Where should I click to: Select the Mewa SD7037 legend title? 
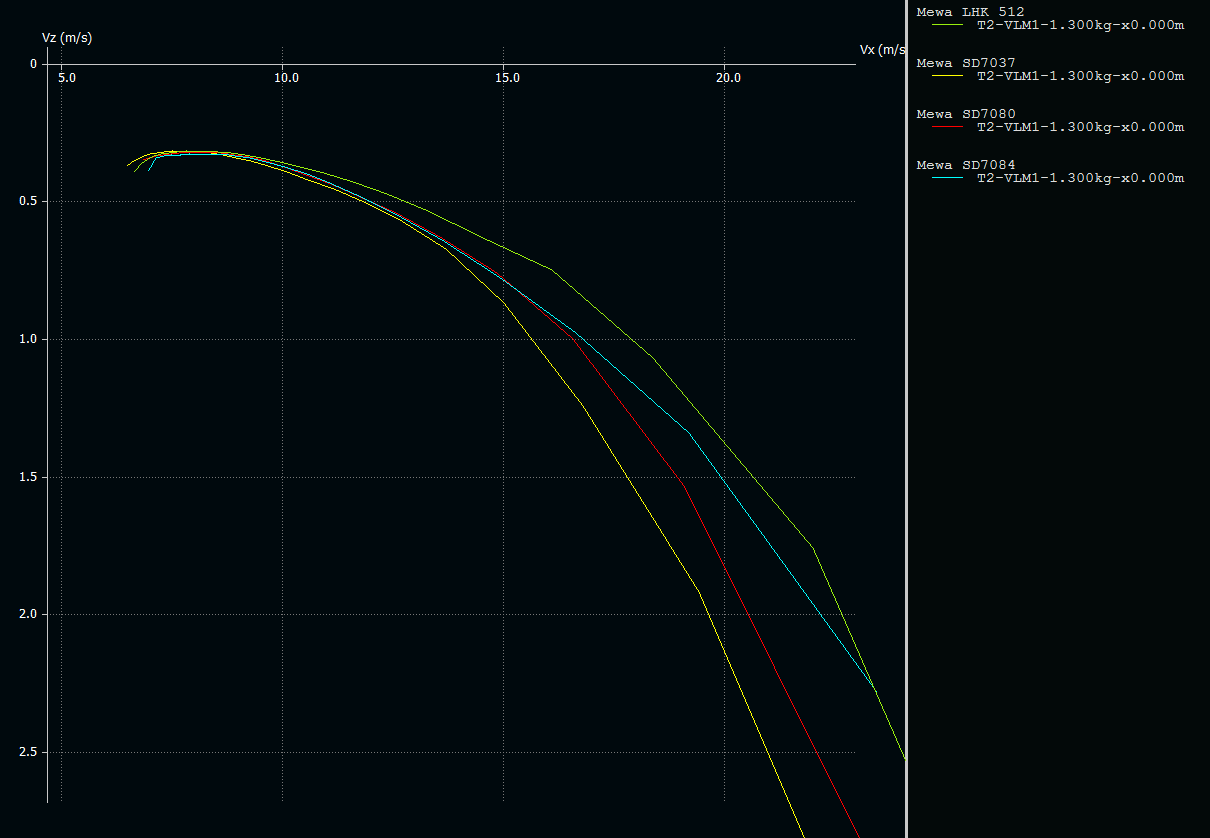click(x=966, y=63)
